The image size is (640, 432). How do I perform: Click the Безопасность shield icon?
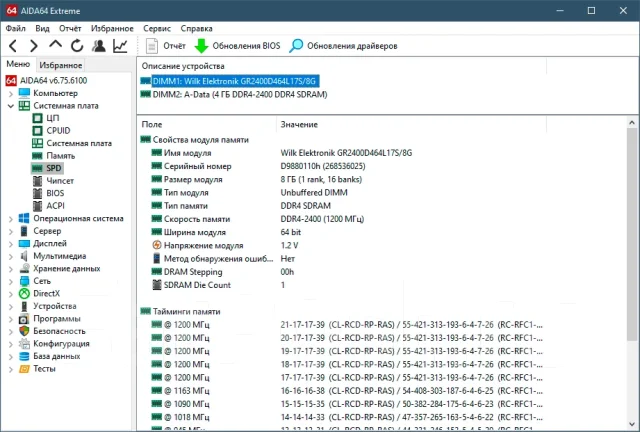click(24, 331)
